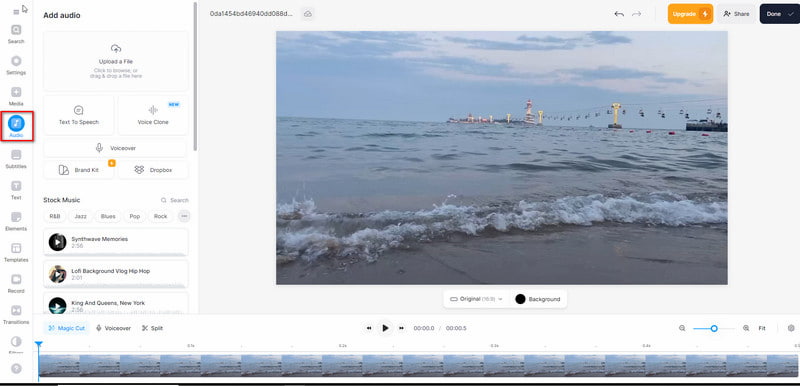
Task: Filter stock music by Blues
Action: 108,216
